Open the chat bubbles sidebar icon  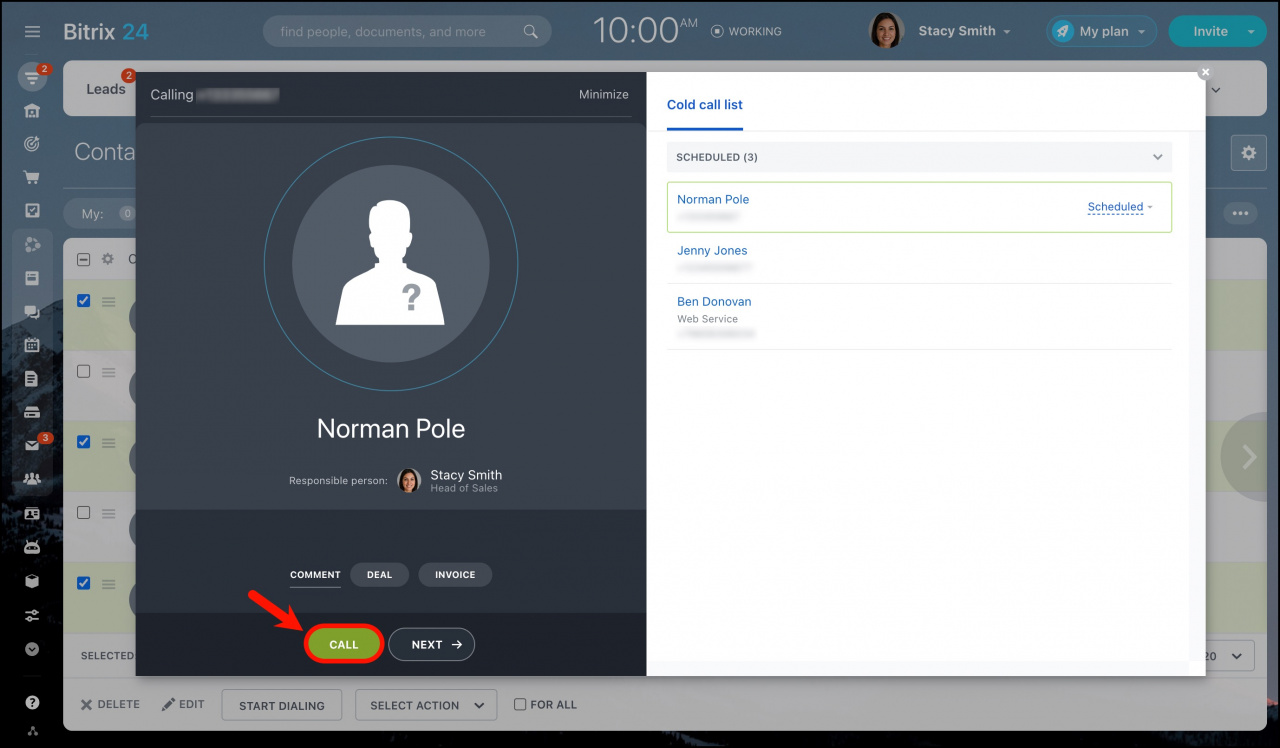32,312
